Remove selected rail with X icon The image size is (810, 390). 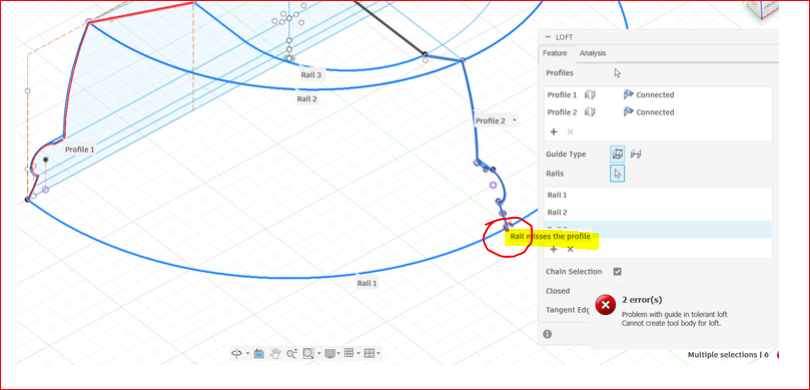point(570,249)
